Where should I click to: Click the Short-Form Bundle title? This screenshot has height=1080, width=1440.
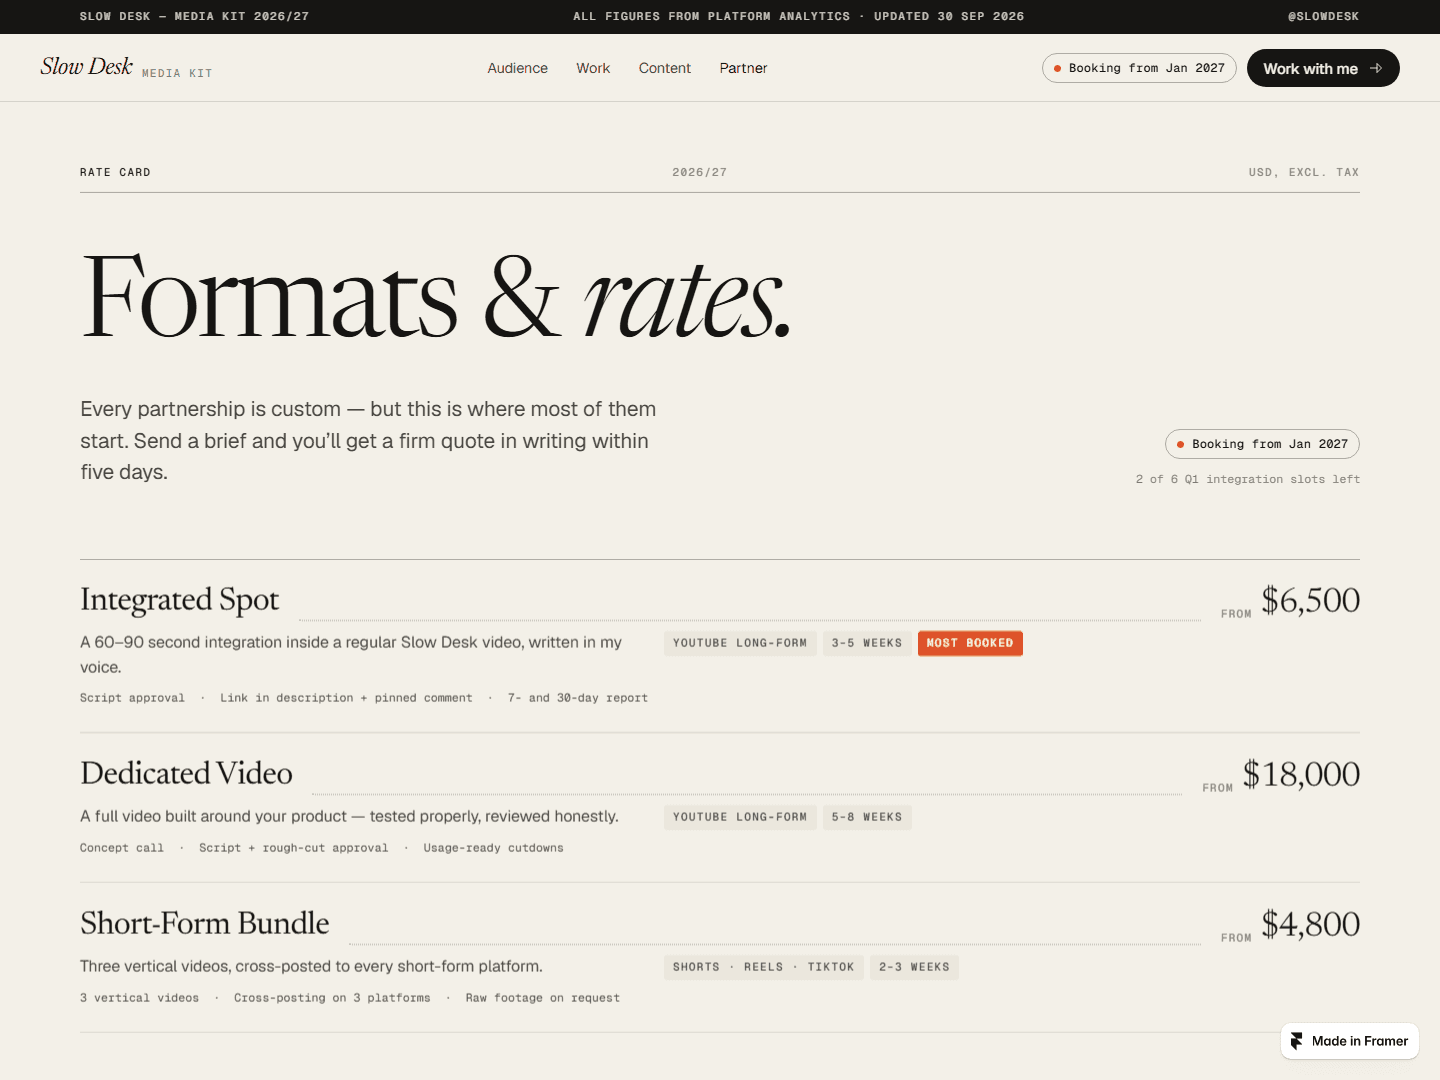(x=205, y=923)
